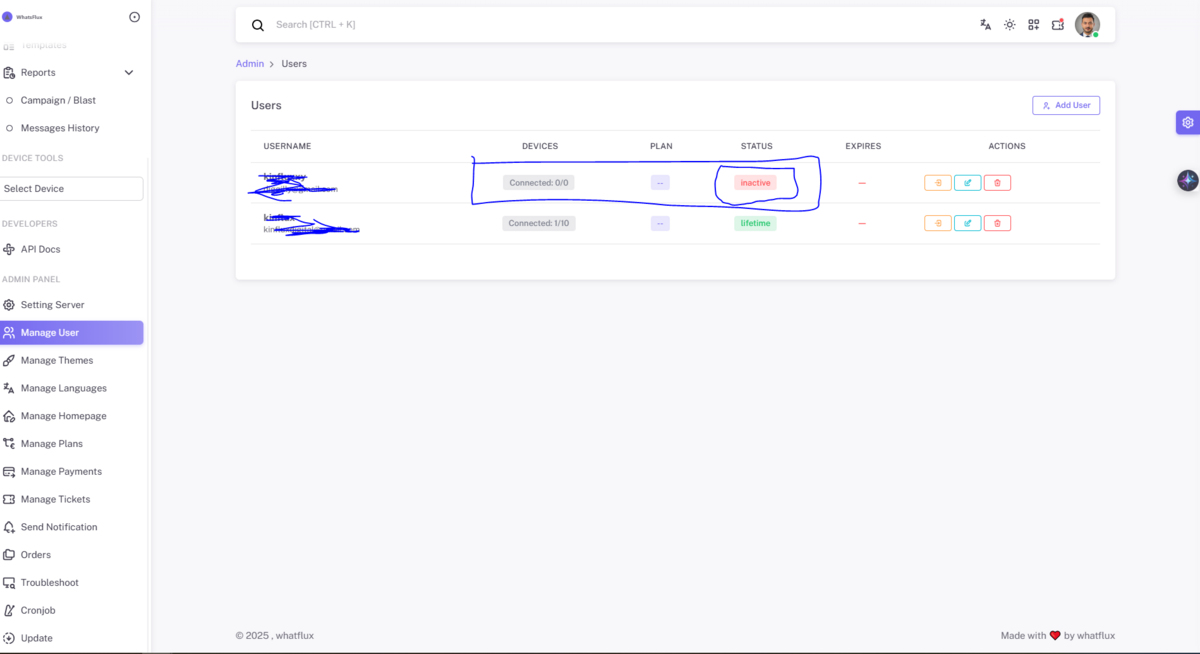Click the Add User button
This screenshot has width=1200, height=654.
[x=1066, y=105]
